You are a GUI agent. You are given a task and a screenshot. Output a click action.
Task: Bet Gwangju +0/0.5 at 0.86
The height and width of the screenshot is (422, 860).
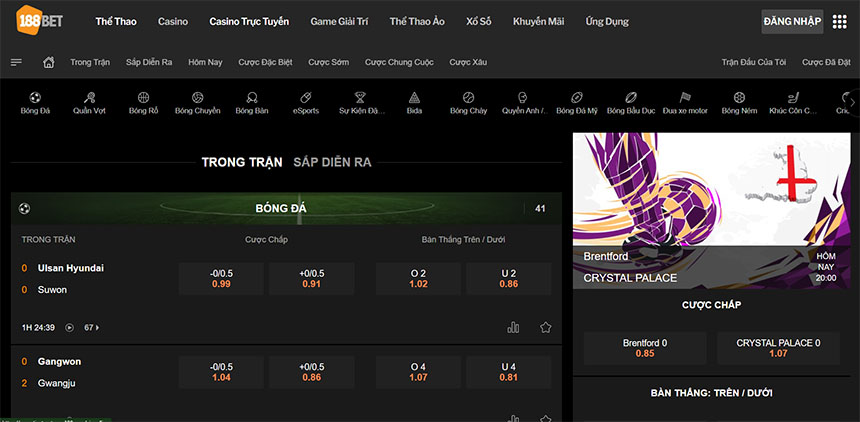coord(312,372)
